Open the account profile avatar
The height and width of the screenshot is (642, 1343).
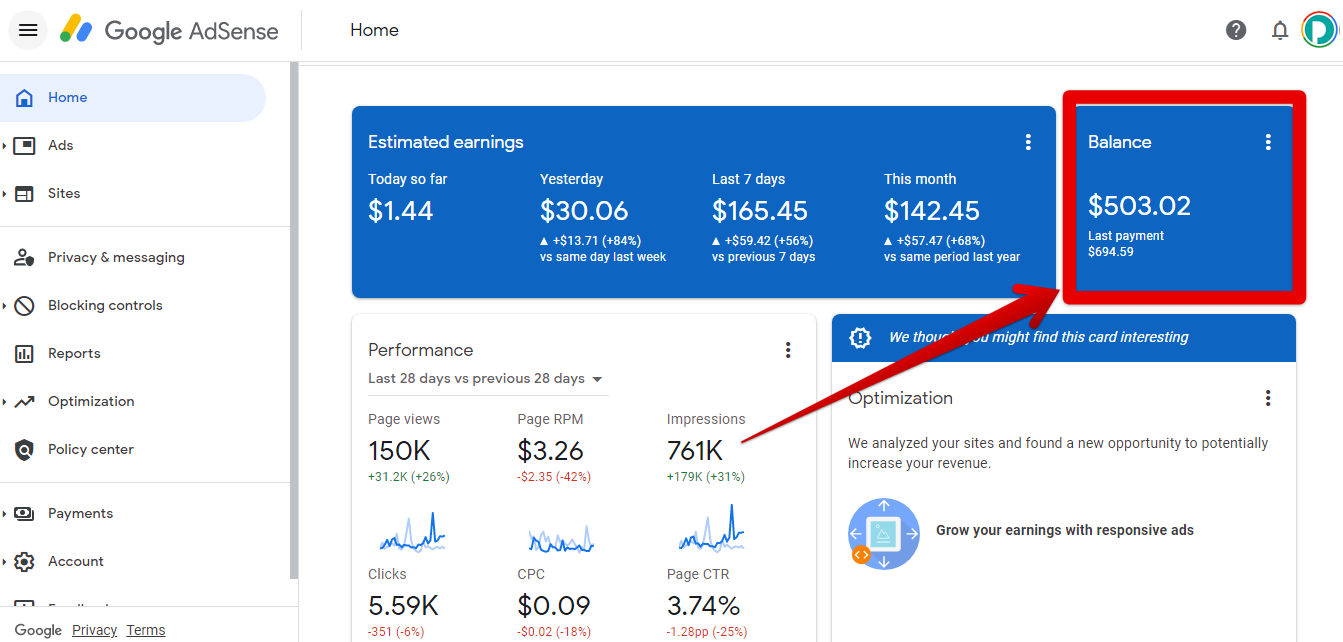coord(1320,30)
